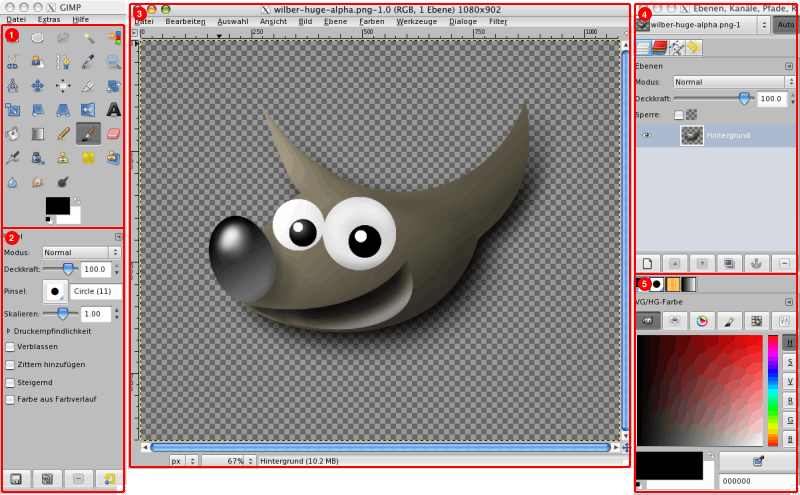800x495 pixels.
Task: Select the Pencil tool
Action: [x=63, y=133]
